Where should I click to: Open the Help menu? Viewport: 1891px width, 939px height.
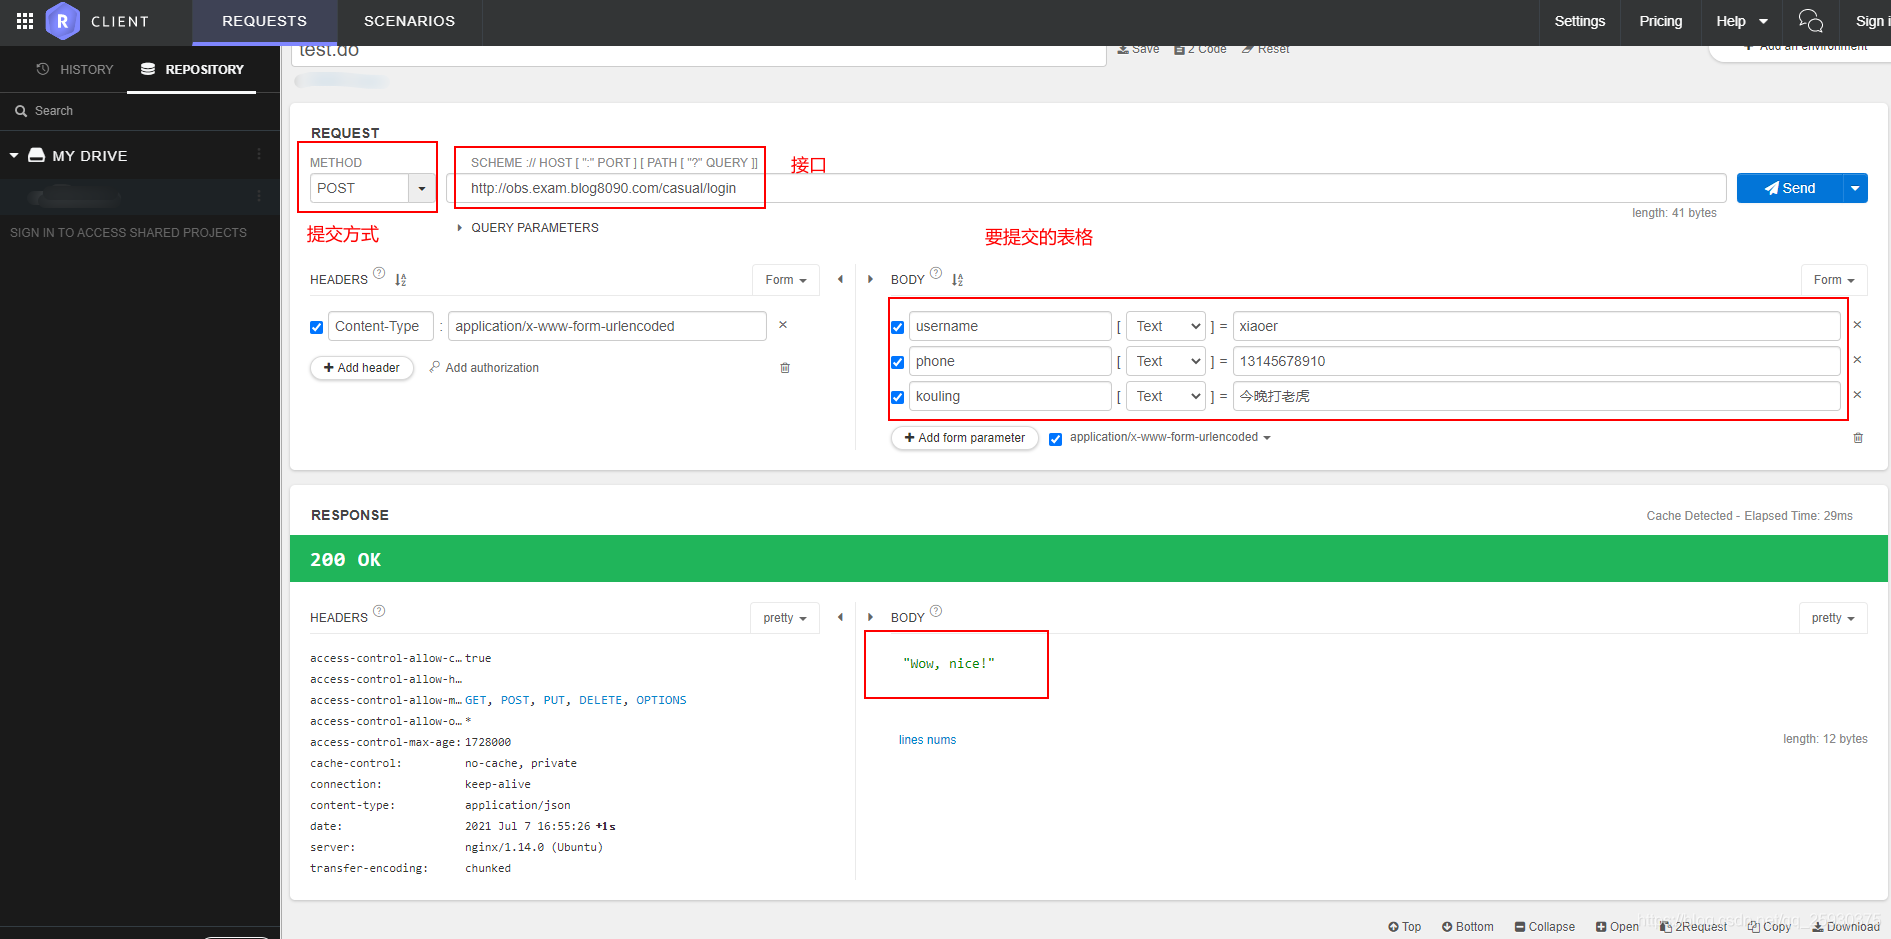(x=1741, y=21)
